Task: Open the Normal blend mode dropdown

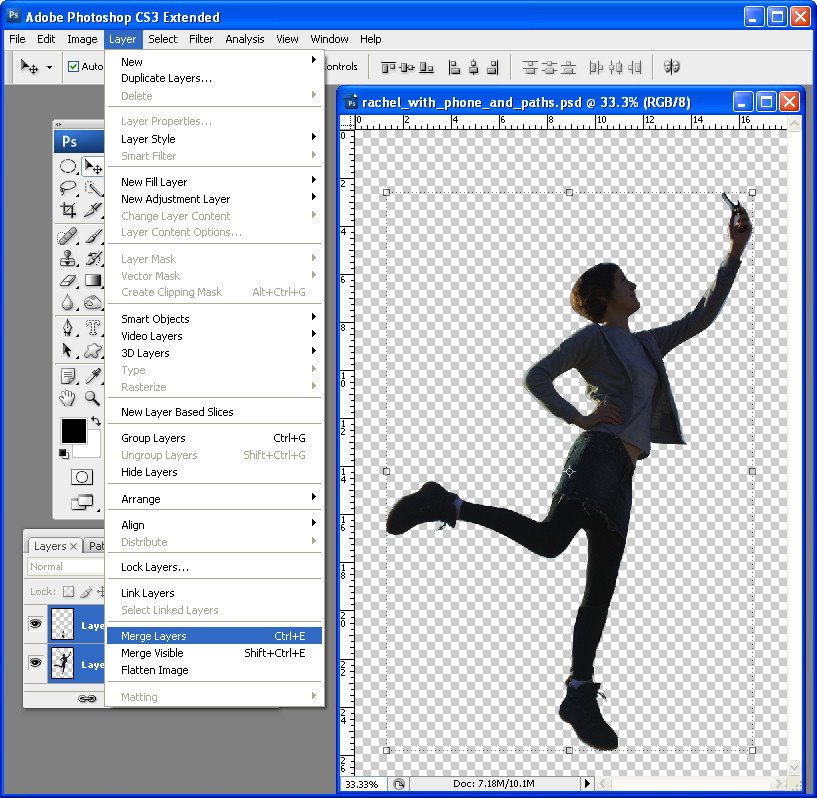Action: click(x=66, y=566)
